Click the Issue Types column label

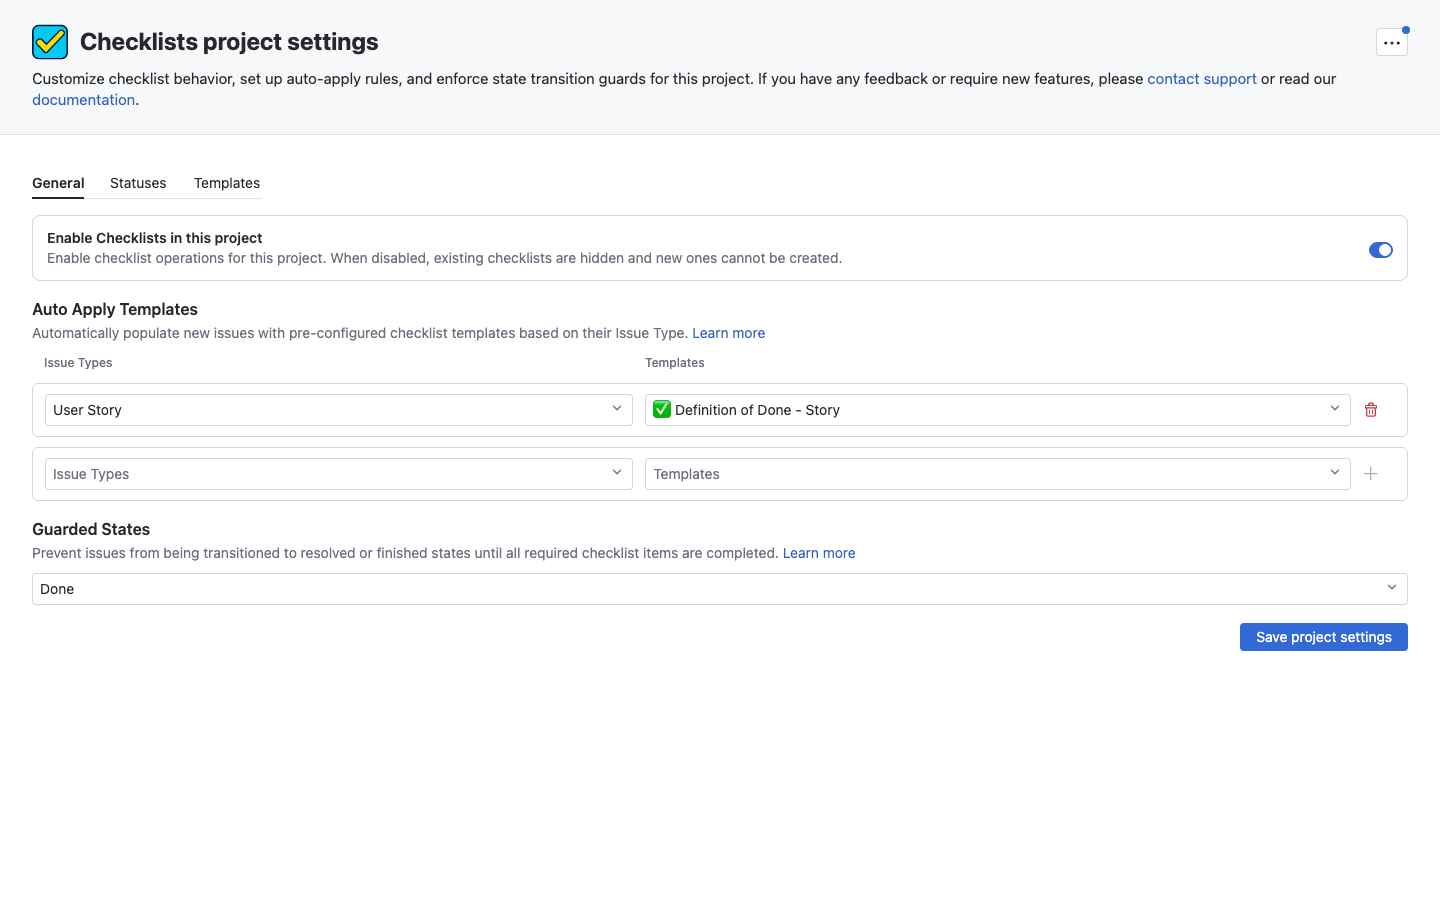coord(78,363)
